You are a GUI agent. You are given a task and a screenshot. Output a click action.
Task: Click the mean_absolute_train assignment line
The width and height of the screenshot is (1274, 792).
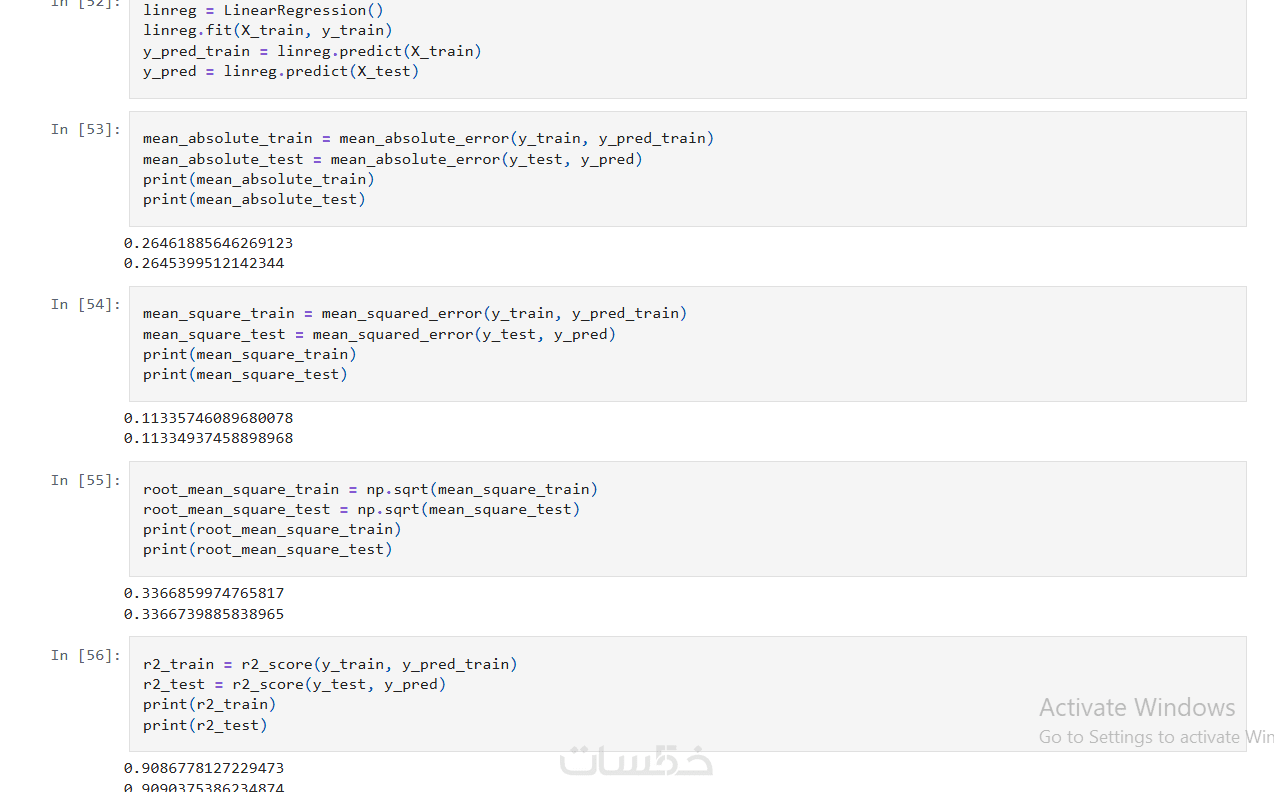428,138
